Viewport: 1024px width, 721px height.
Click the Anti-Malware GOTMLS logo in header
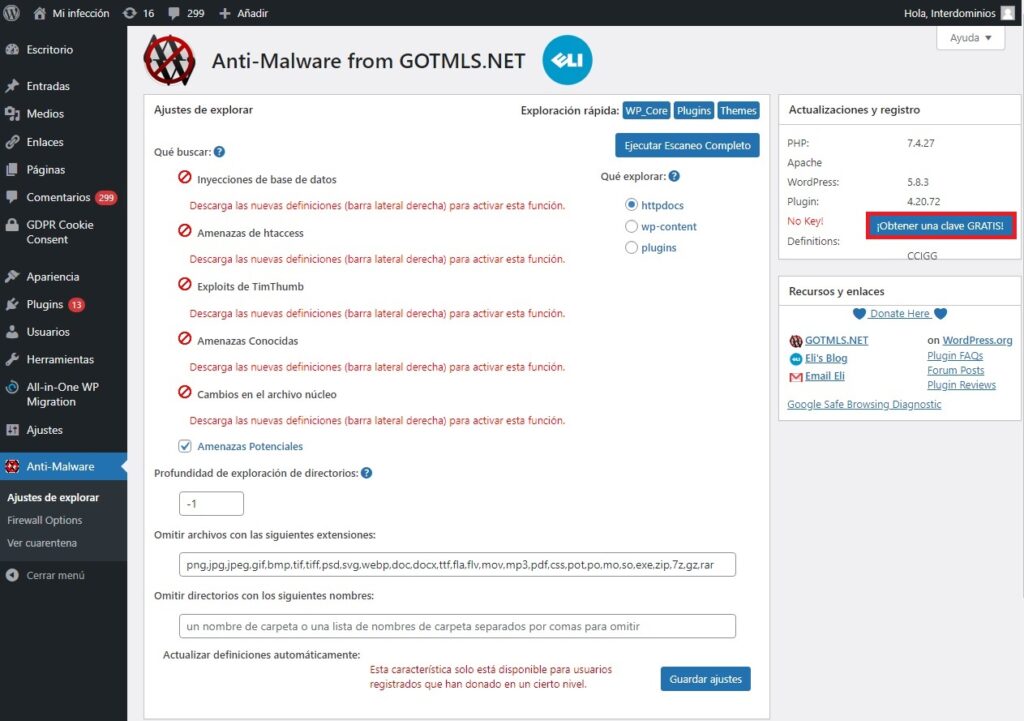169,60
